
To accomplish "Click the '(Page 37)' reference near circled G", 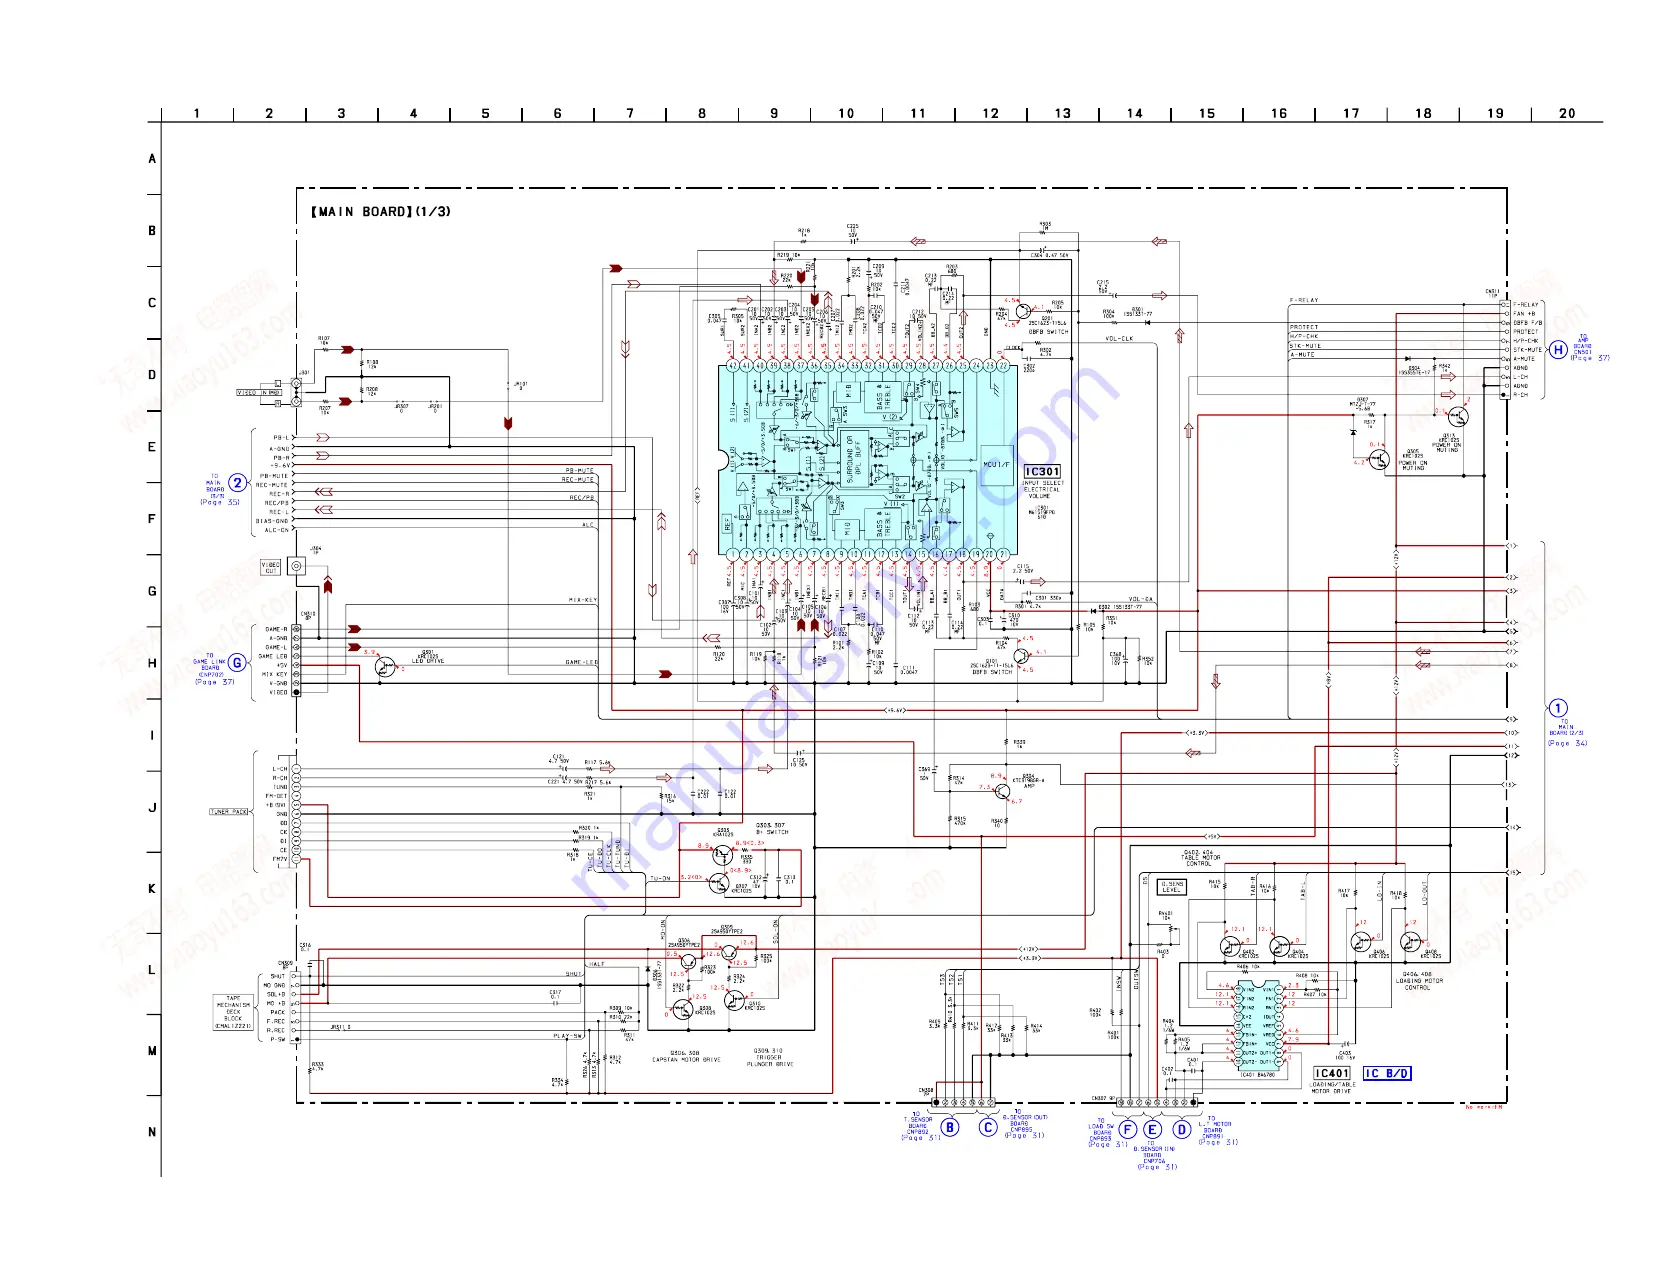I will [x=214, y=682].
